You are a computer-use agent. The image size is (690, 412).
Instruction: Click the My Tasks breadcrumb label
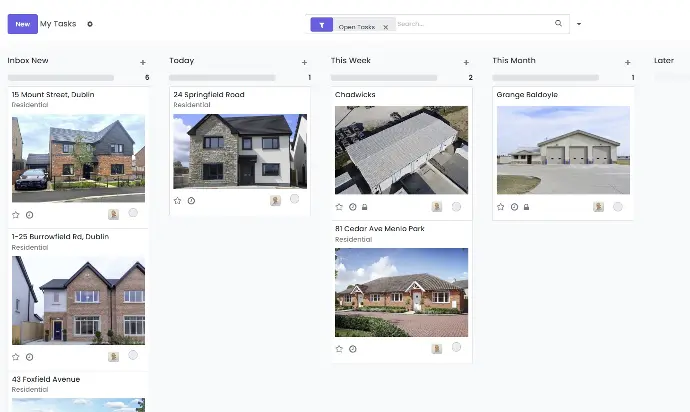[58, 24]
